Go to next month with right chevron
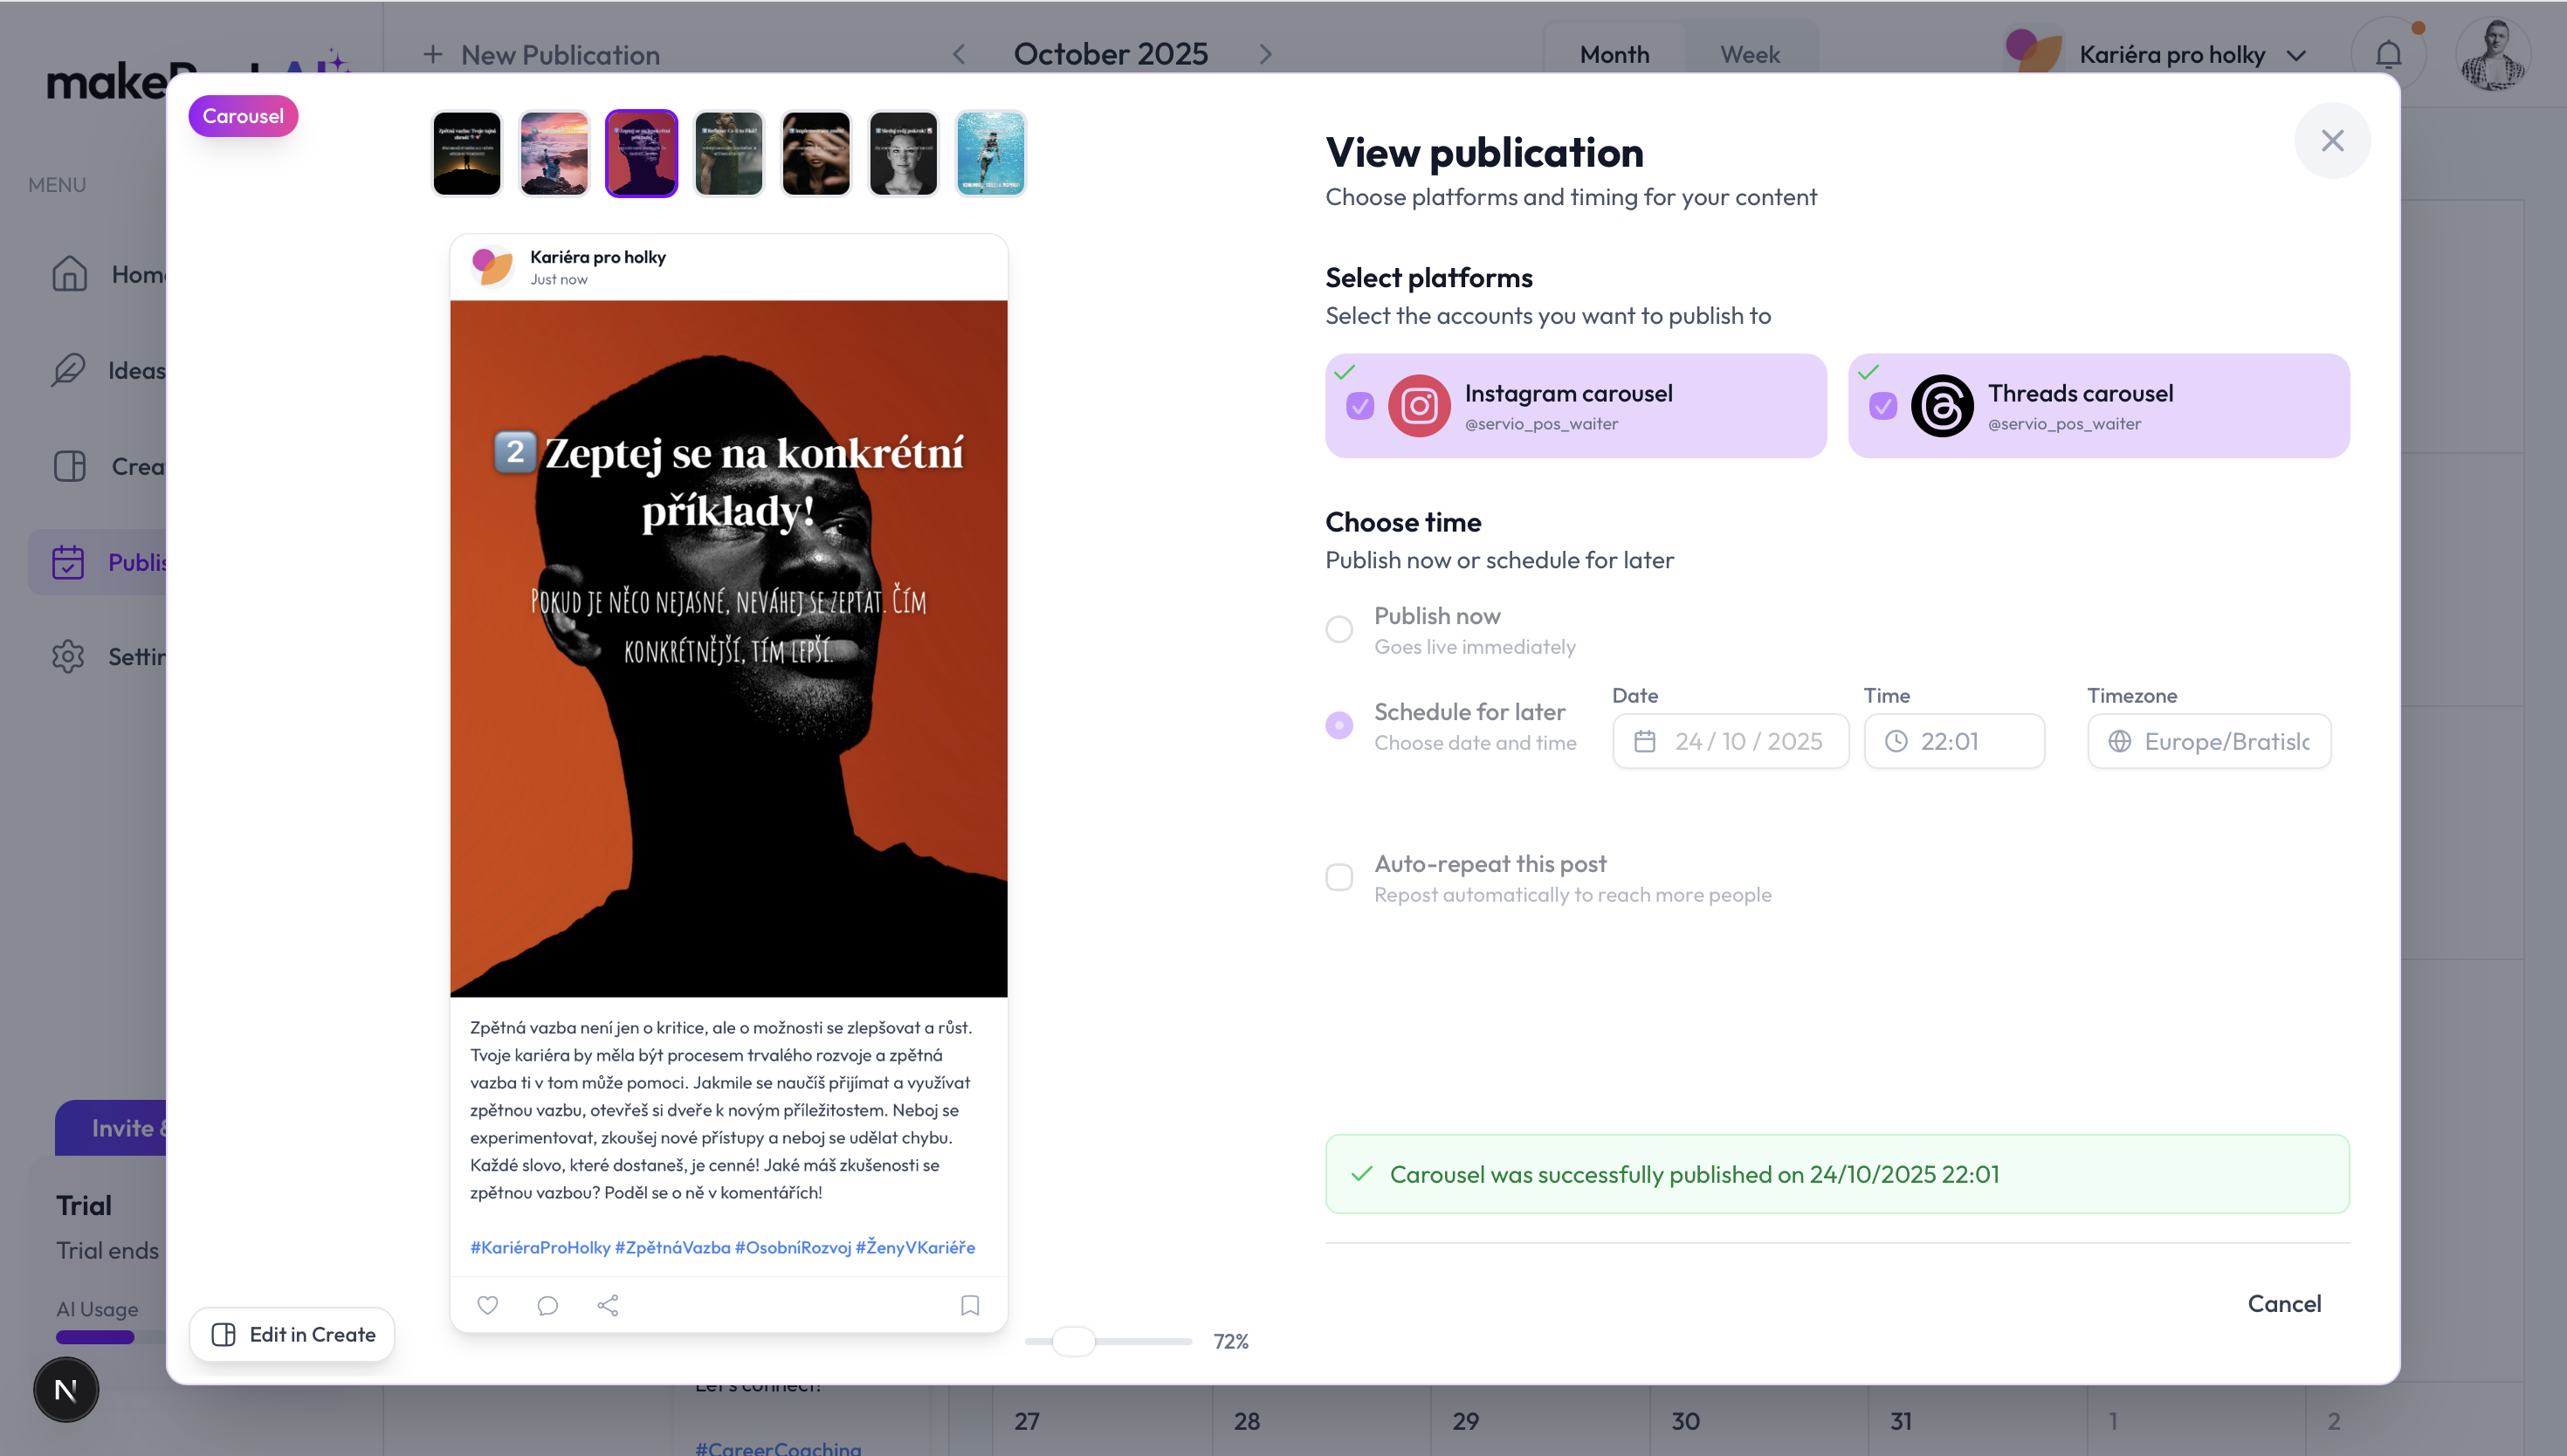The height and width of the screenshot is (1456, 2567). [x=1265, y=54]
